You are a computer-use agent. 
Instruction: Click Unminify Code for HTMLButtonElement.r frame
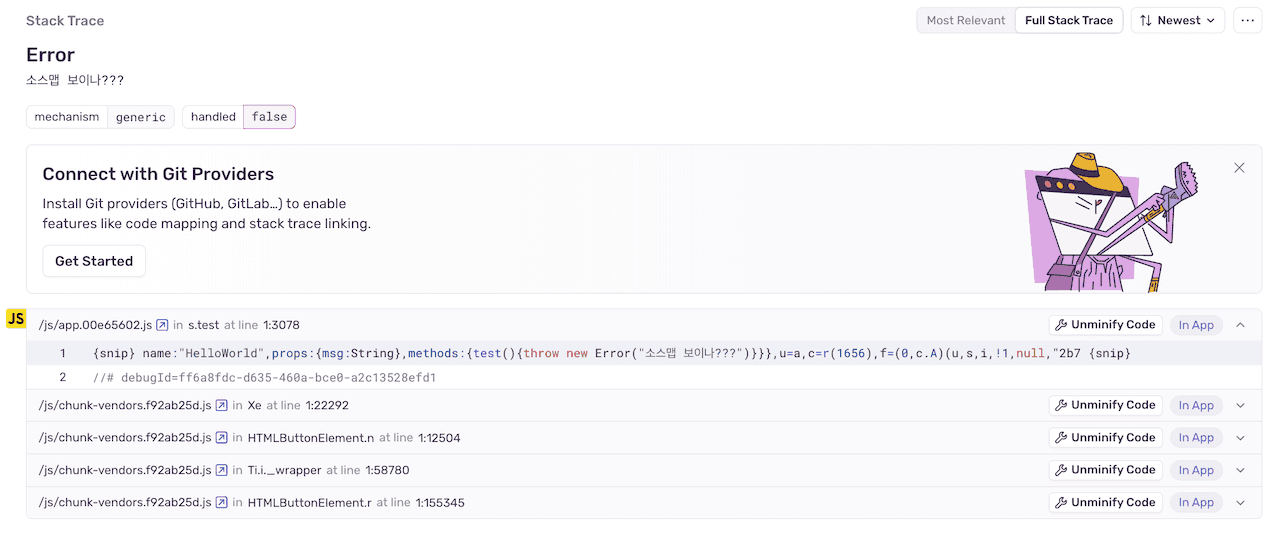click(1105, 503)
